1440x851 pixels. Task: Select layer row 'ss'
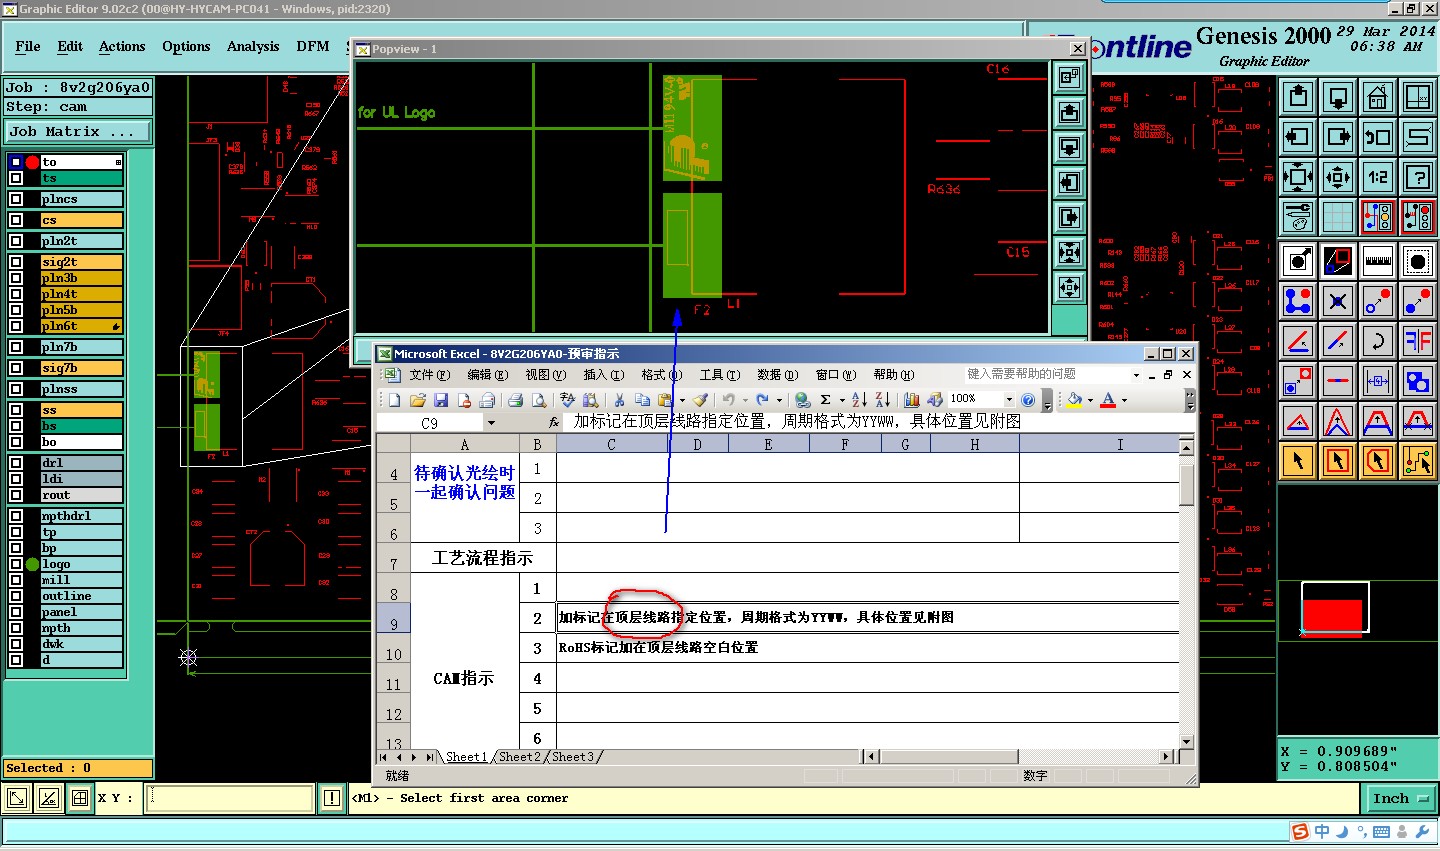click(81, 410)
